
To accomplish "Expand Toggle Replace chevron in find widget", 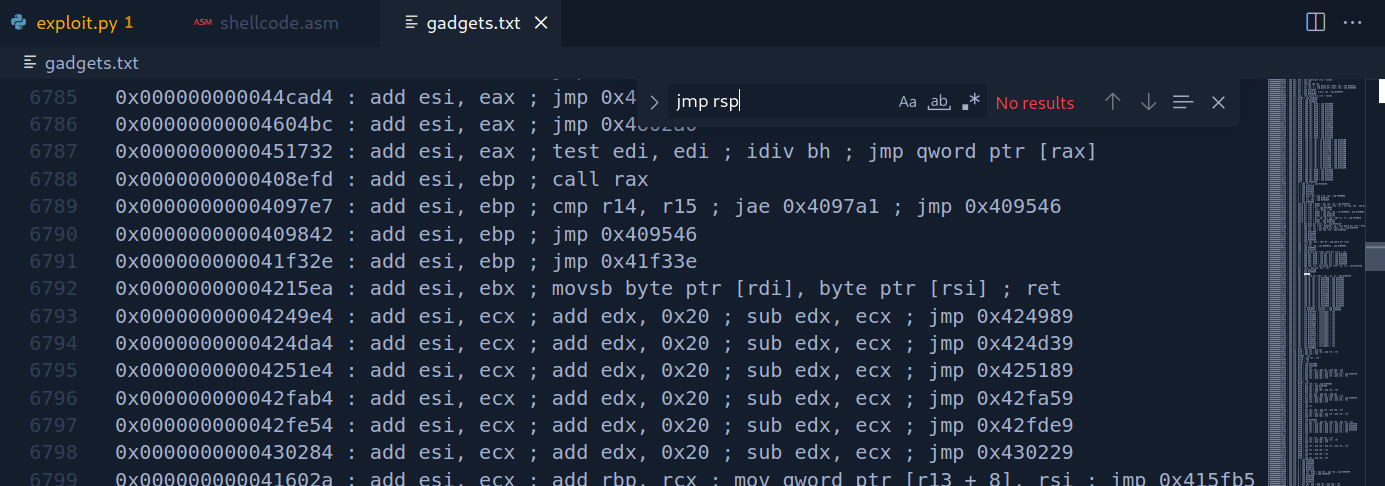I will click(654, 102).
